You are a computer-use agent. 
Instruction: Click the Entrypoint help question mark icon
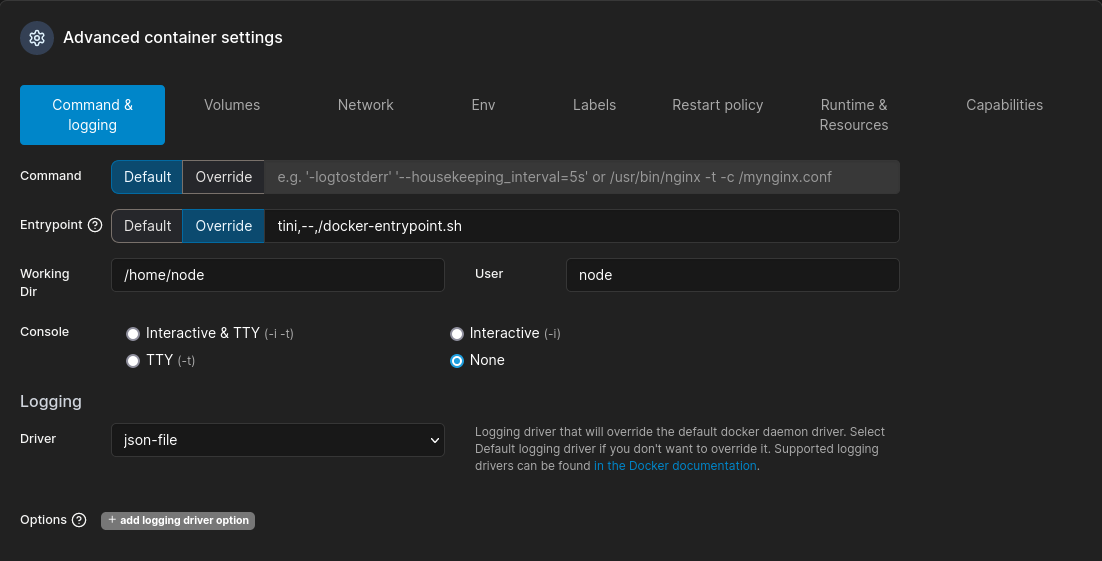[95, 226]
